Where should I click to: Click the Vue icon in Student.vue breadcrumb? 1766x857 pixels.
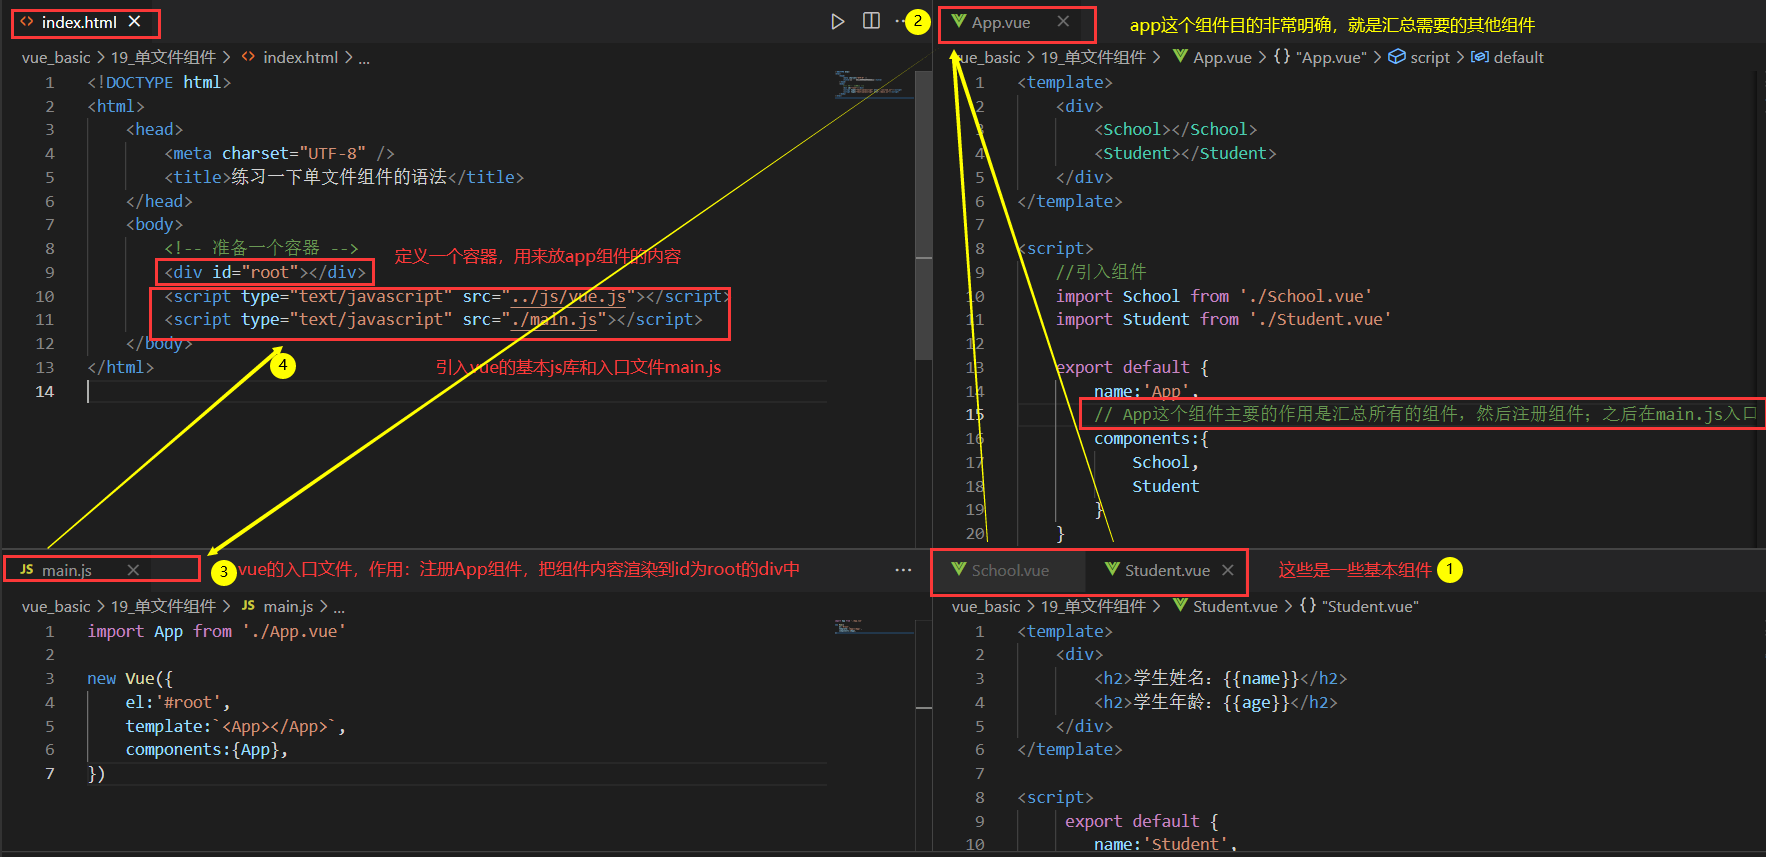click(x=1180, y=606)
